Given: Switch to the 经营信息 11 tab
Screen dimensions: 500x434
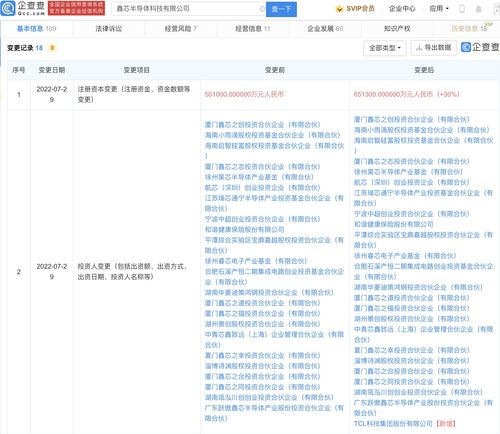Looking at the screenshot, I should tap(253, 29).
